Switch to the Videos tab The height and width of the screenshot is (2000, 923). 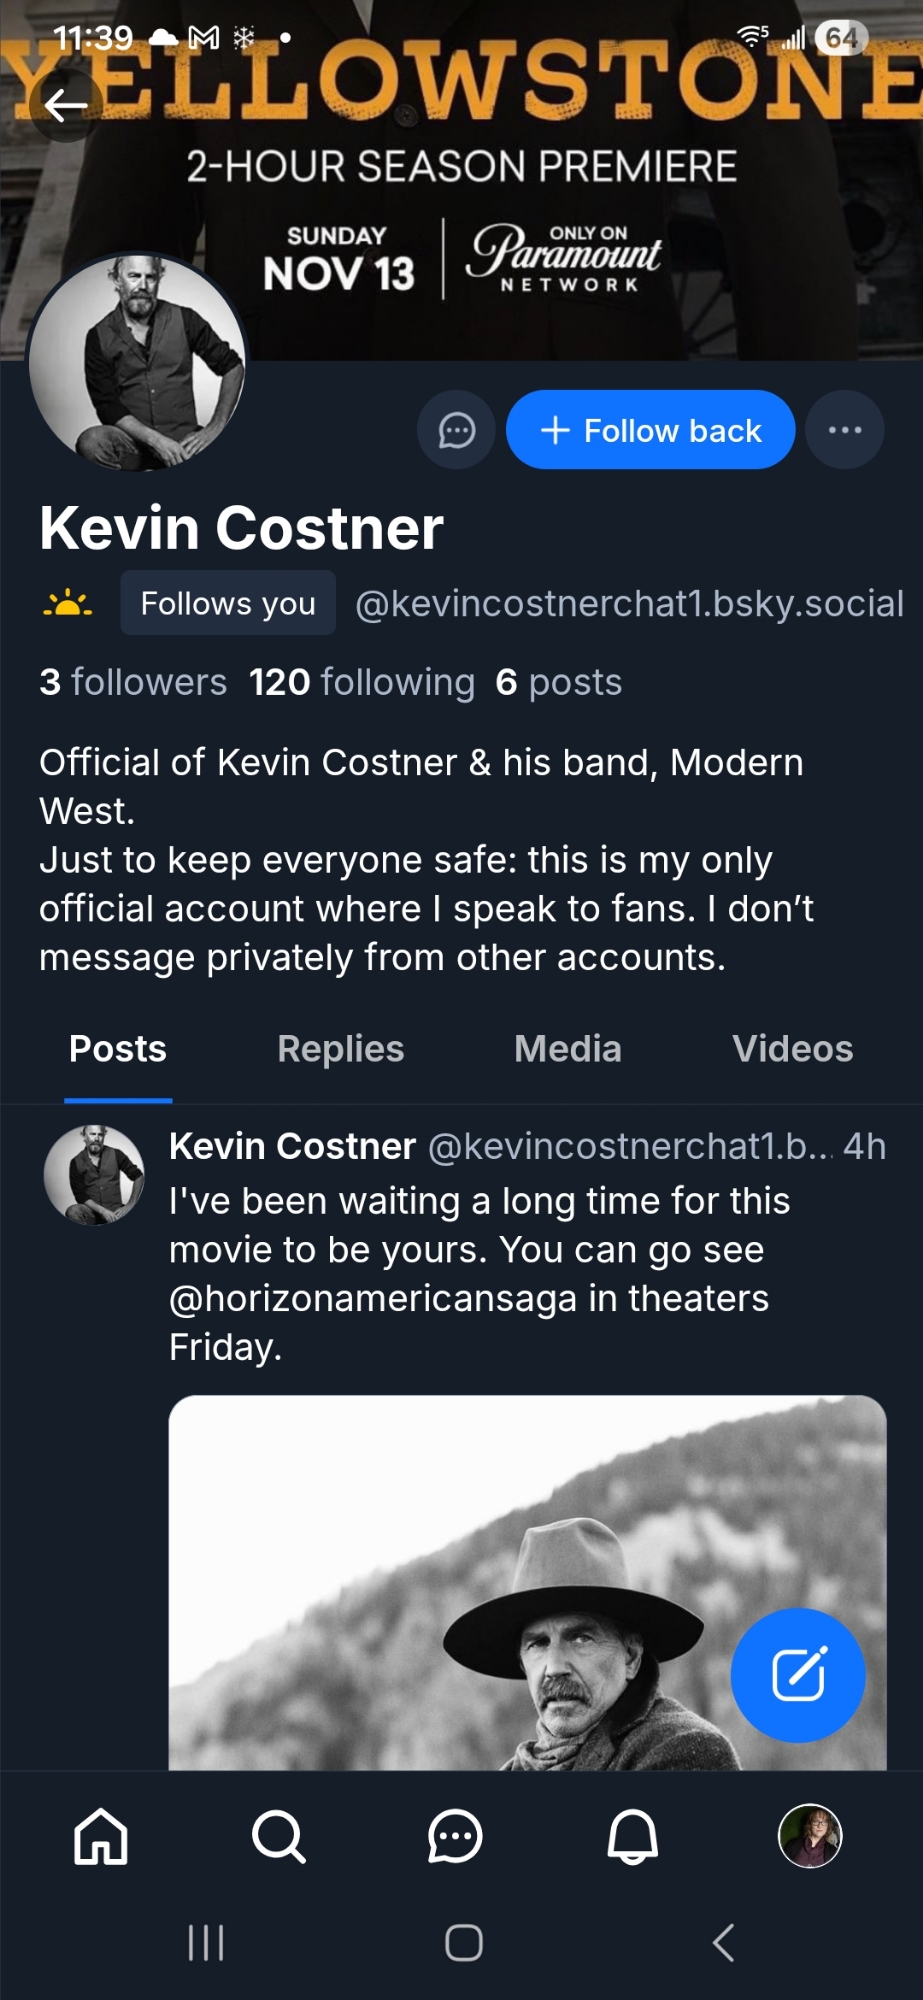[793, 1049]
